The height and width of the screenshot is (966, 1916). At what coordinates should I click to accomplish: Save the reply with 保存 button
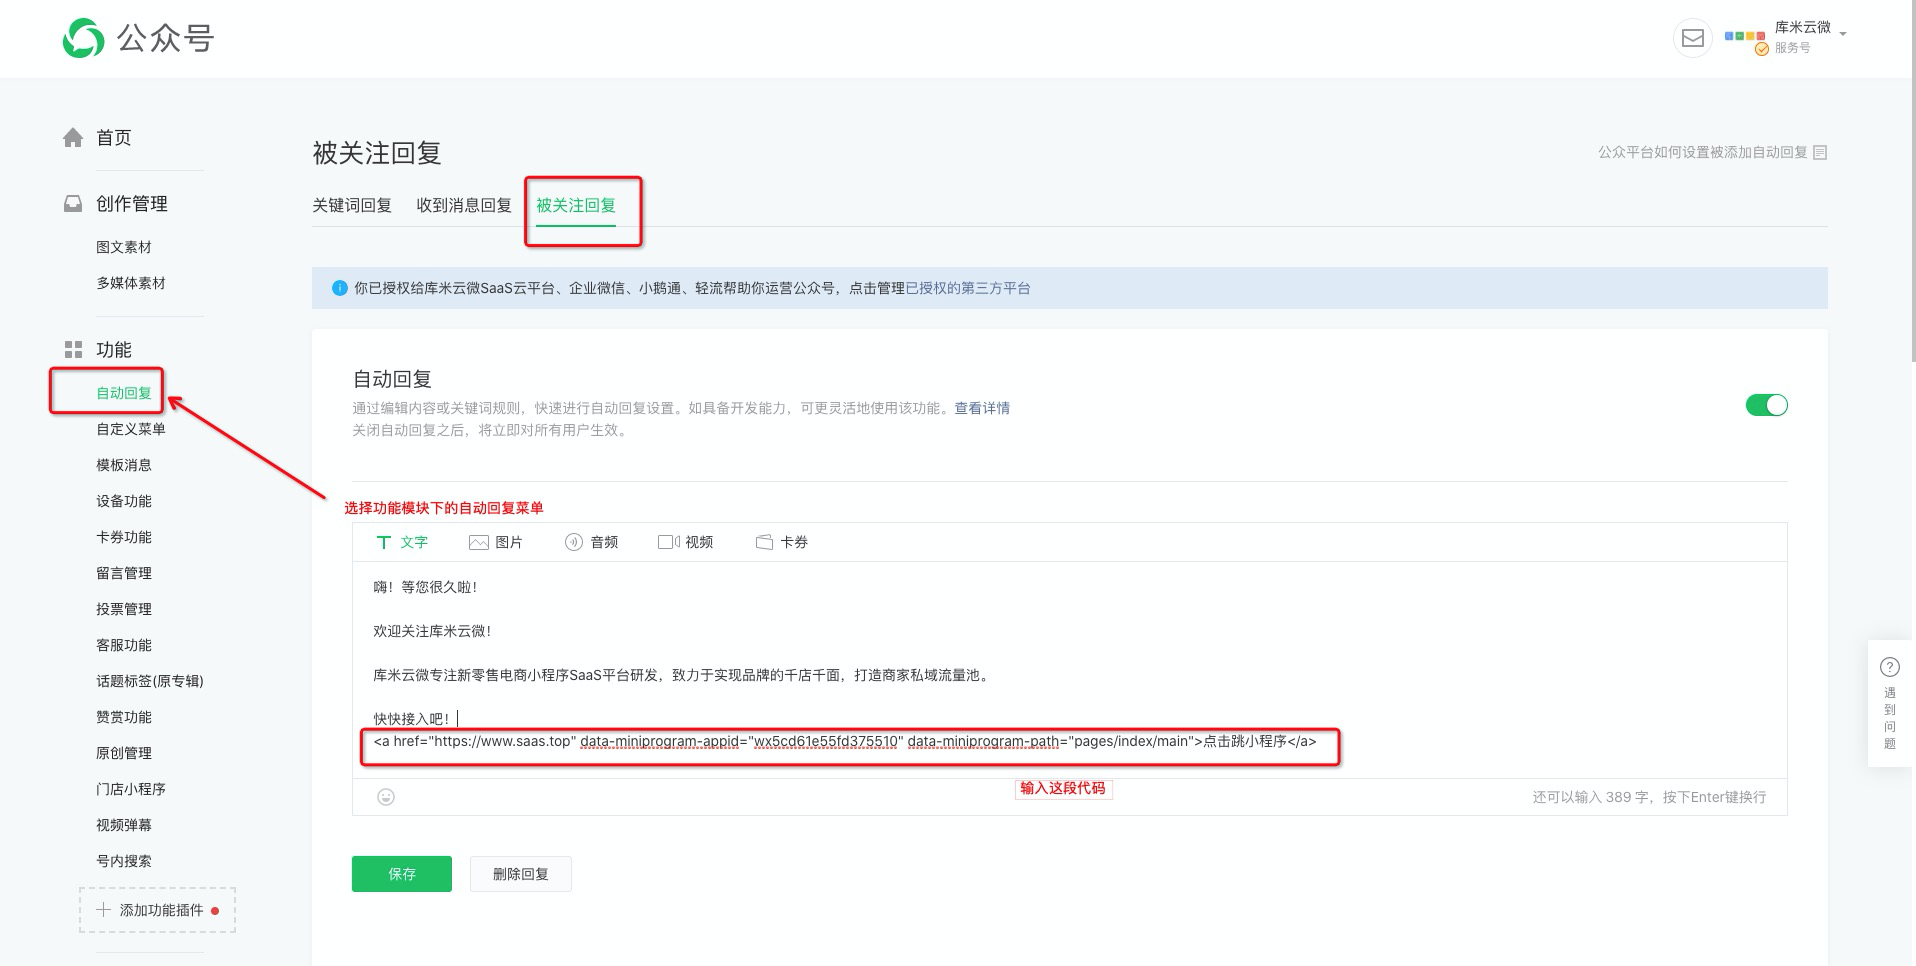(x=402, y=874)
